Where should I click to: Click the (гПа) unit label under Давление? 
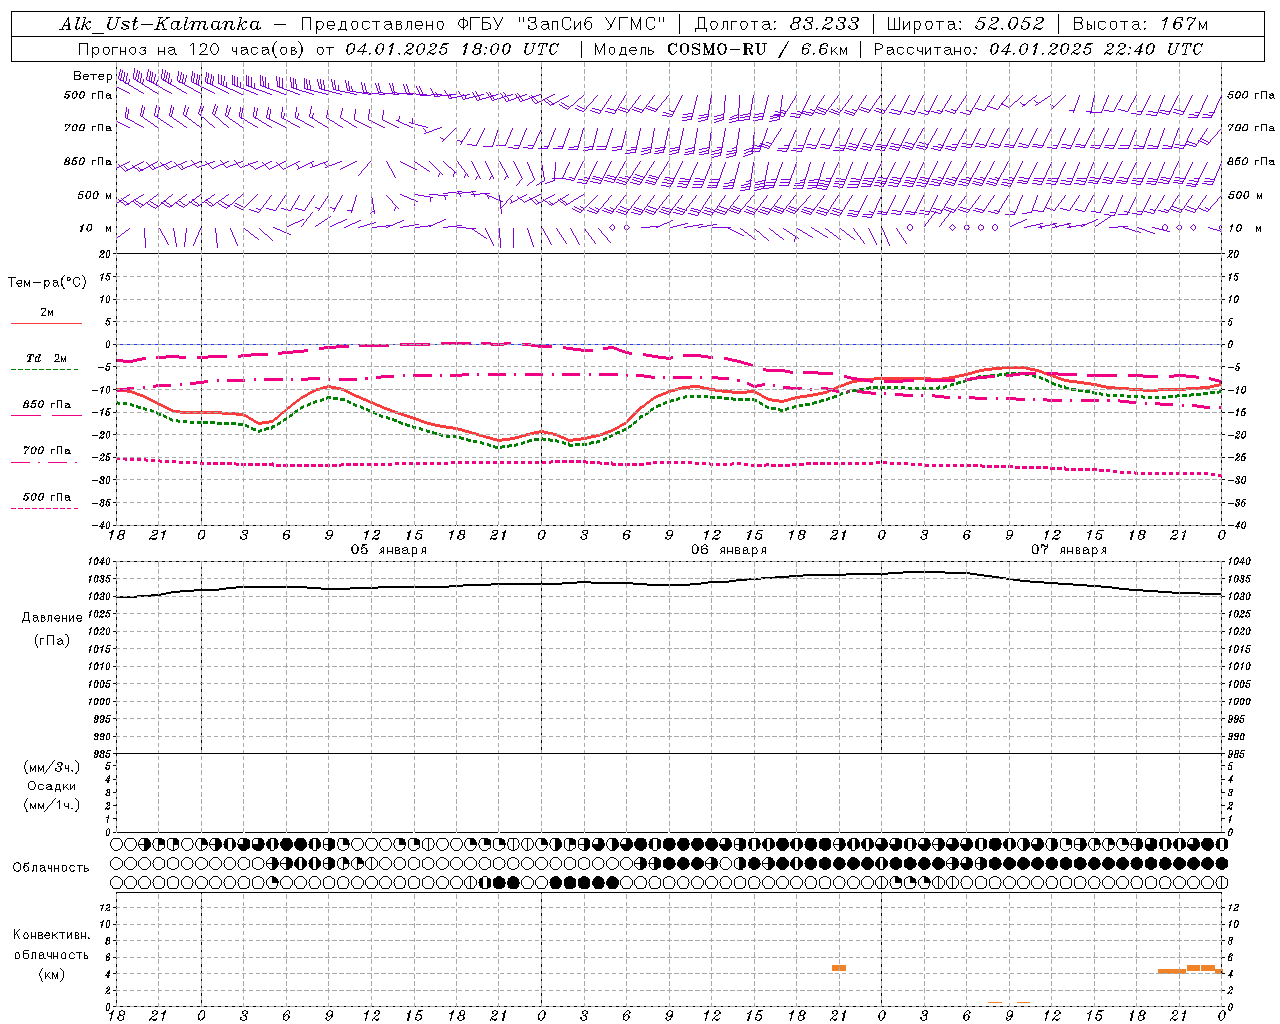pos(52,640)
